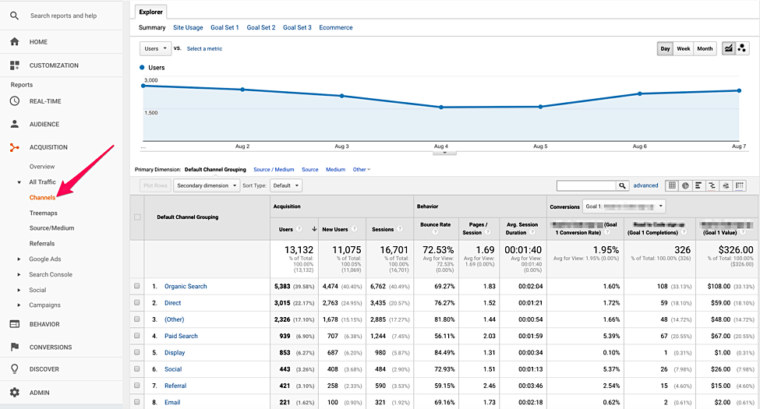Screen dimensions: 760x409
Task: Switch to Goal Set 2 tab
Action: point(261,28)
